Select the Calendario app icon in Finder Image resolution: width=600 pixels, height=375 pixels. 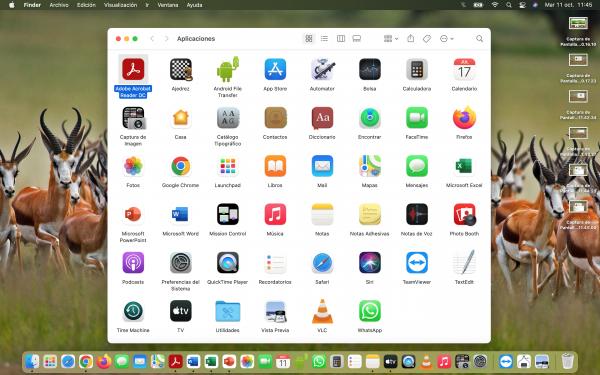(464, 69)
